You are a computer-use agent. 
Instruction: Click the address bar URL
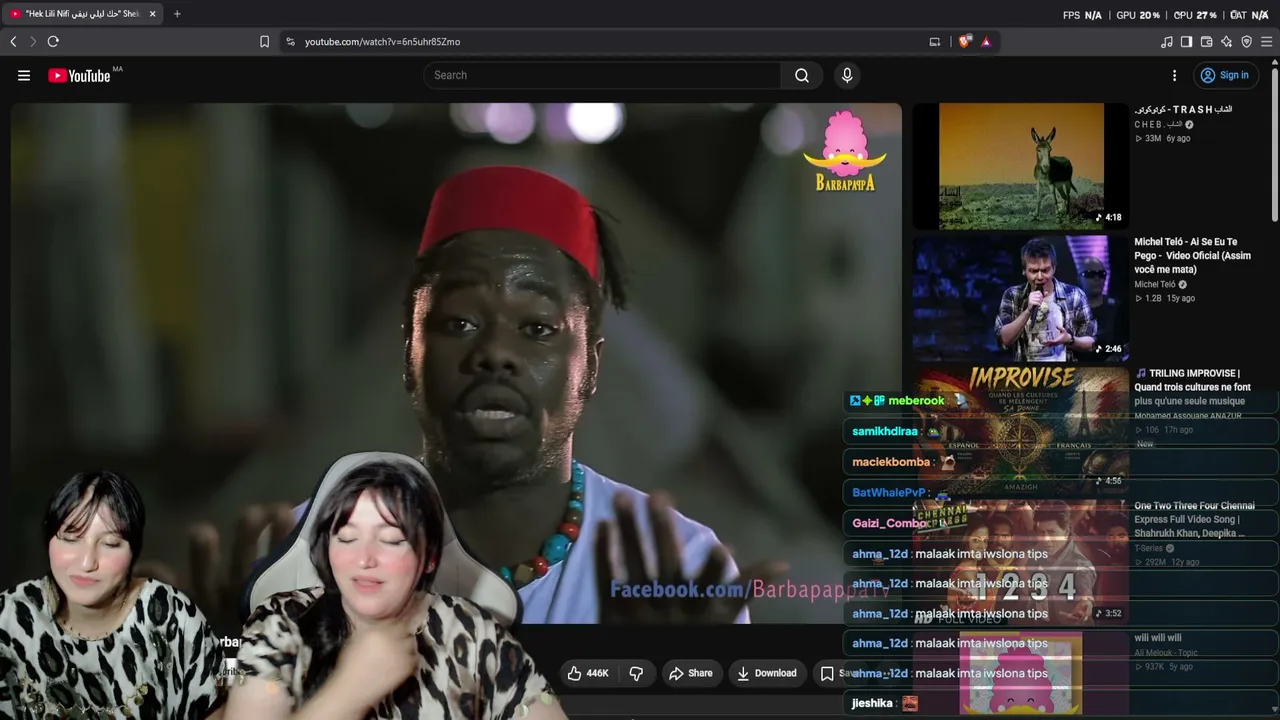click(383, 42)
